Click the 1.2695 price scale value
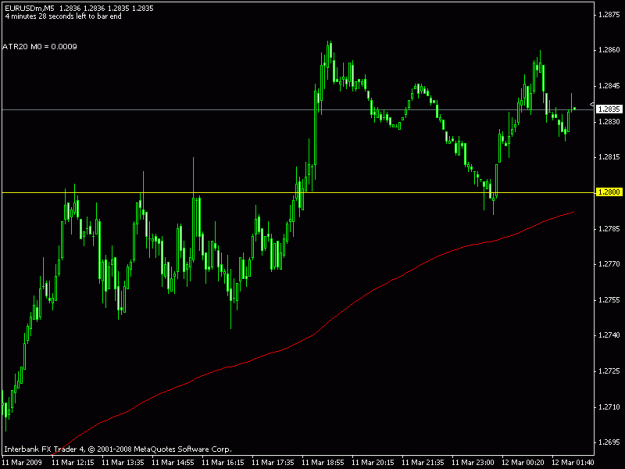The image size is (625, 469). pos(609,442)
